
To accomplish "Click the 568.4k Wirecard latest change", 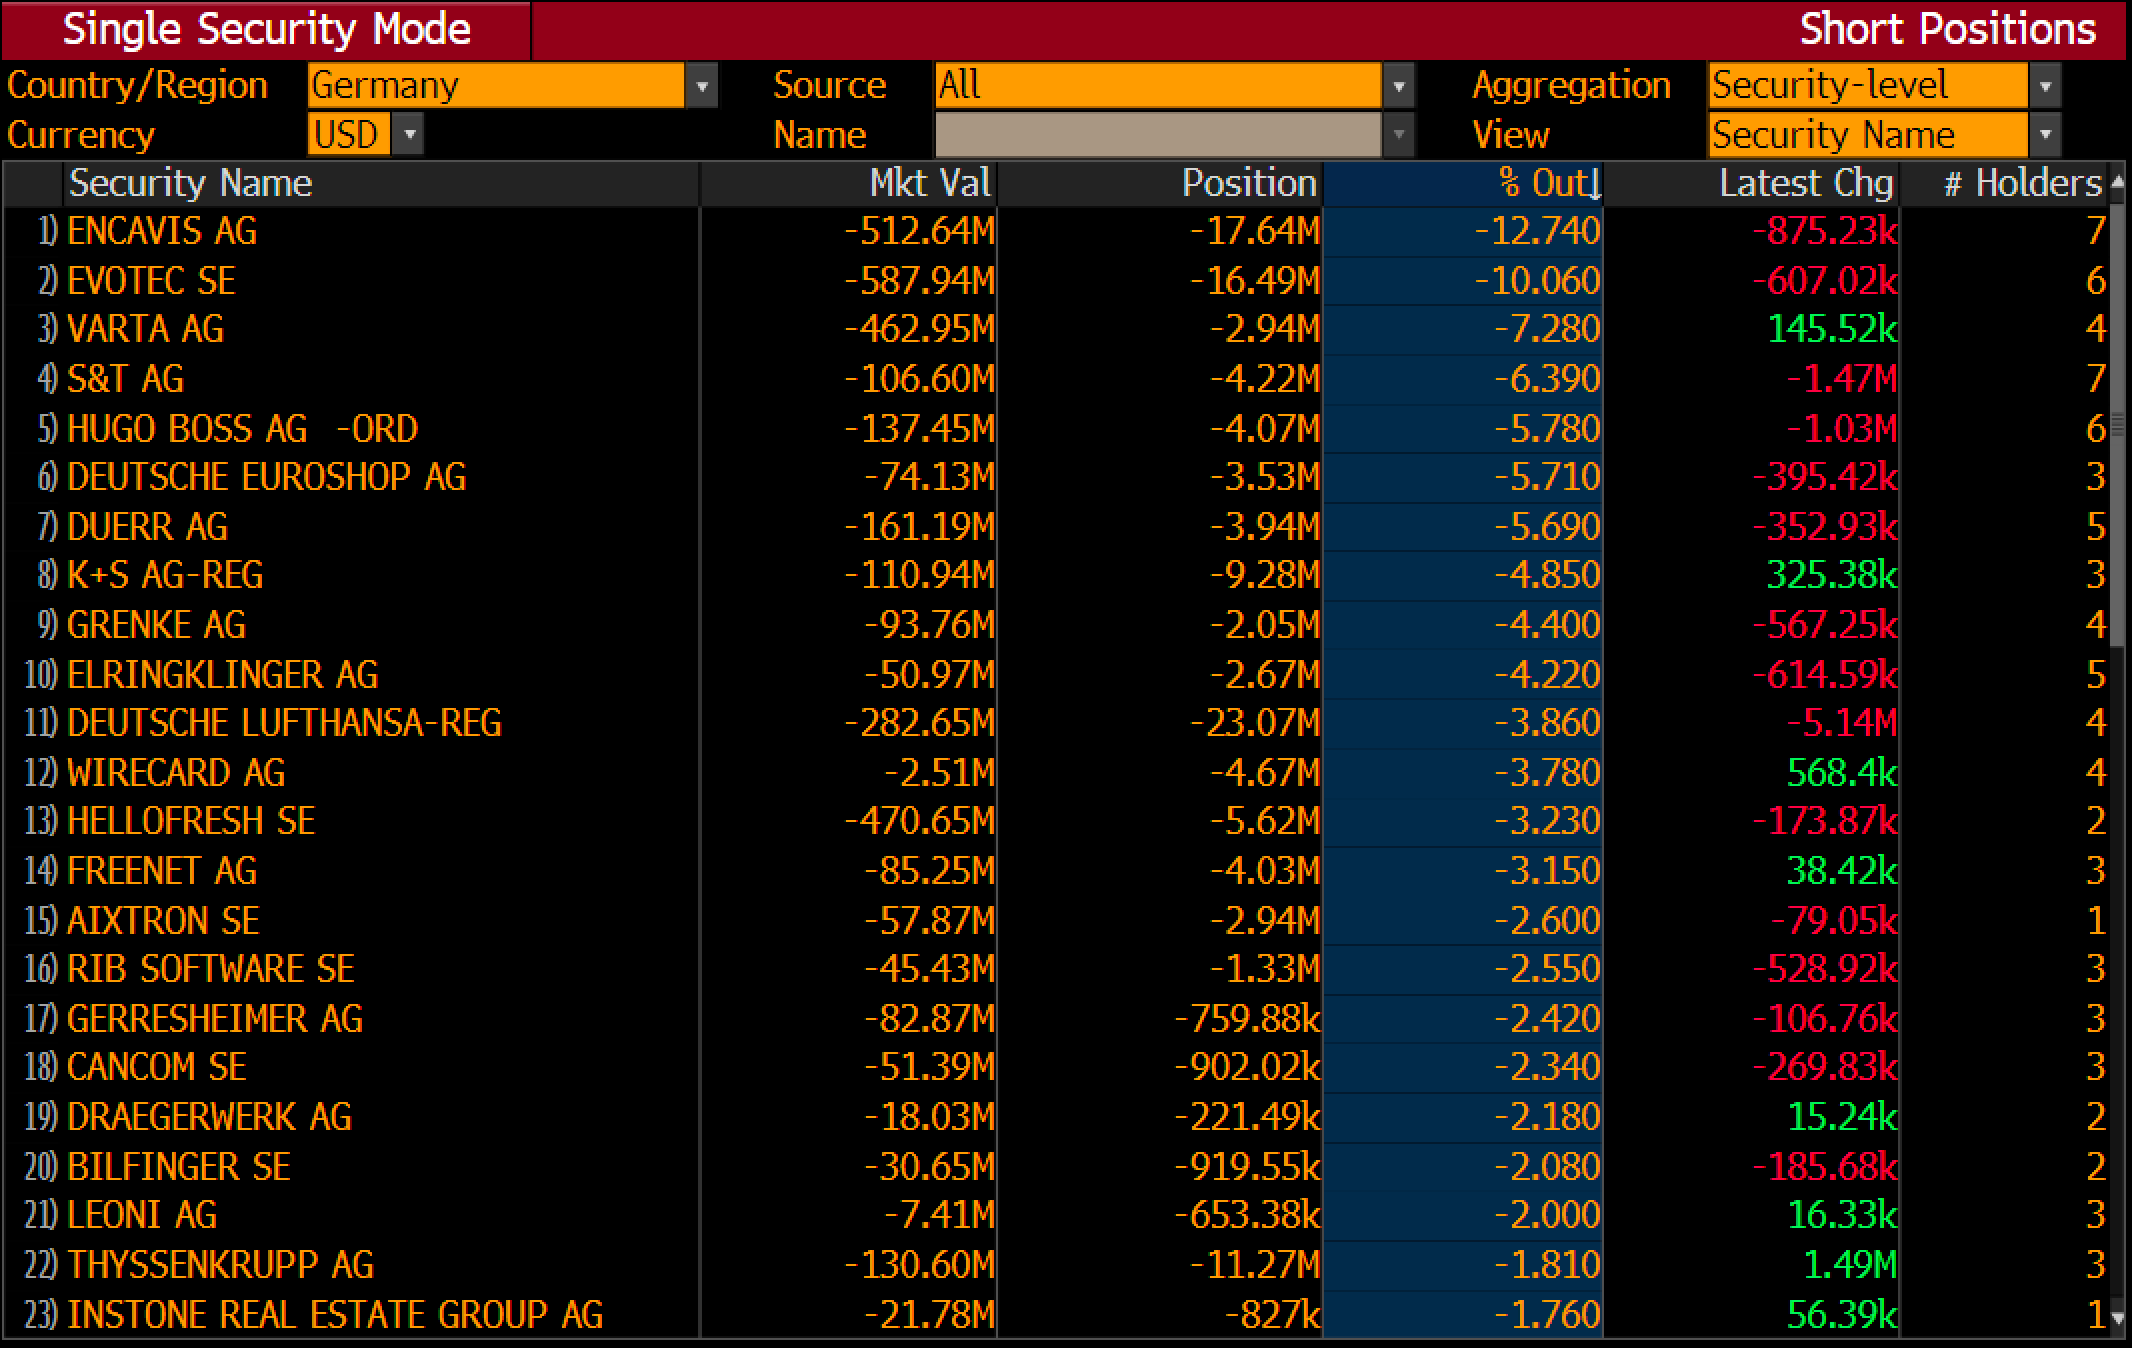I will 1842,772.
